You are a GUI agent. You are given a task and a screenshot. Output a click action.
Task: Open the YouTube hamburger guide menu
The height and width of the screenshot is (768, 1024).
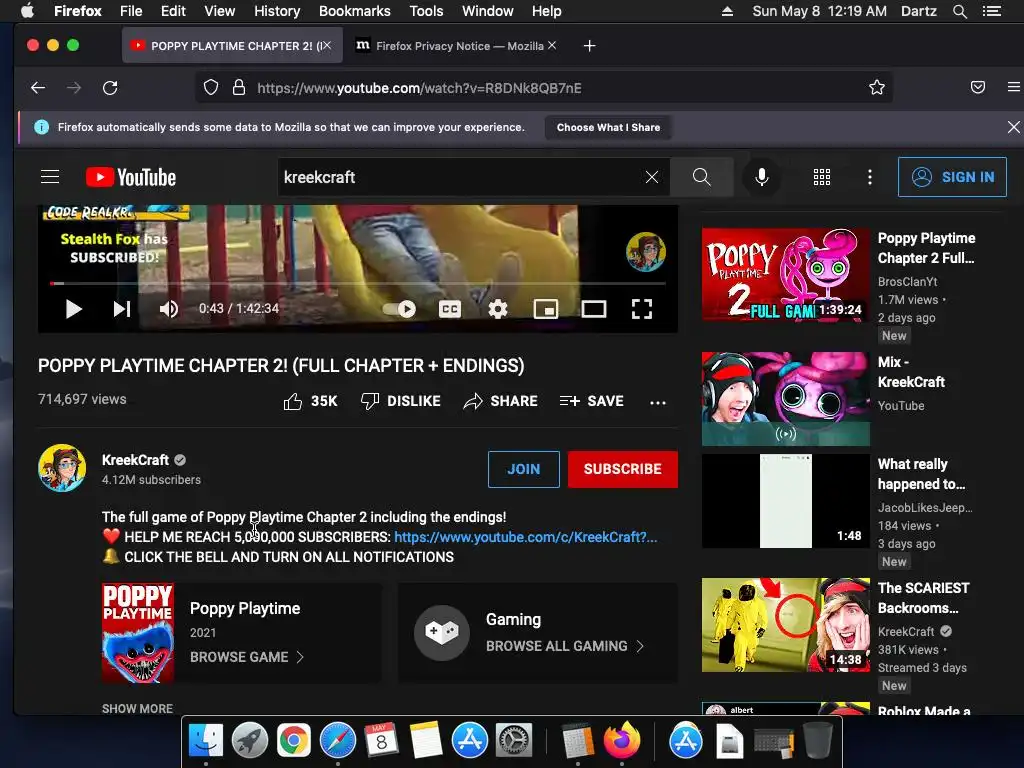click(x=50, y=177)
